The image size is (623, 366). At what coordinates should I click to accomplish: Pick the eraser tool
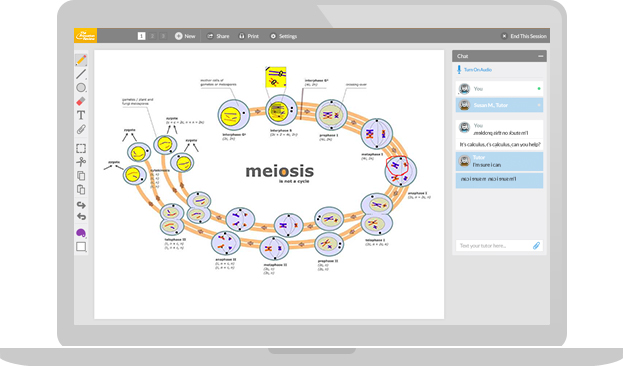[x=81, y=101]
